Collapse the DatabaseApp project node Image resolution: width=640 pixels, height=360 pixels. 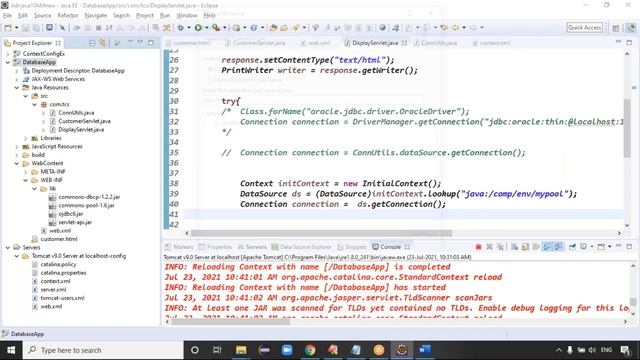click(x=8, y=62)
